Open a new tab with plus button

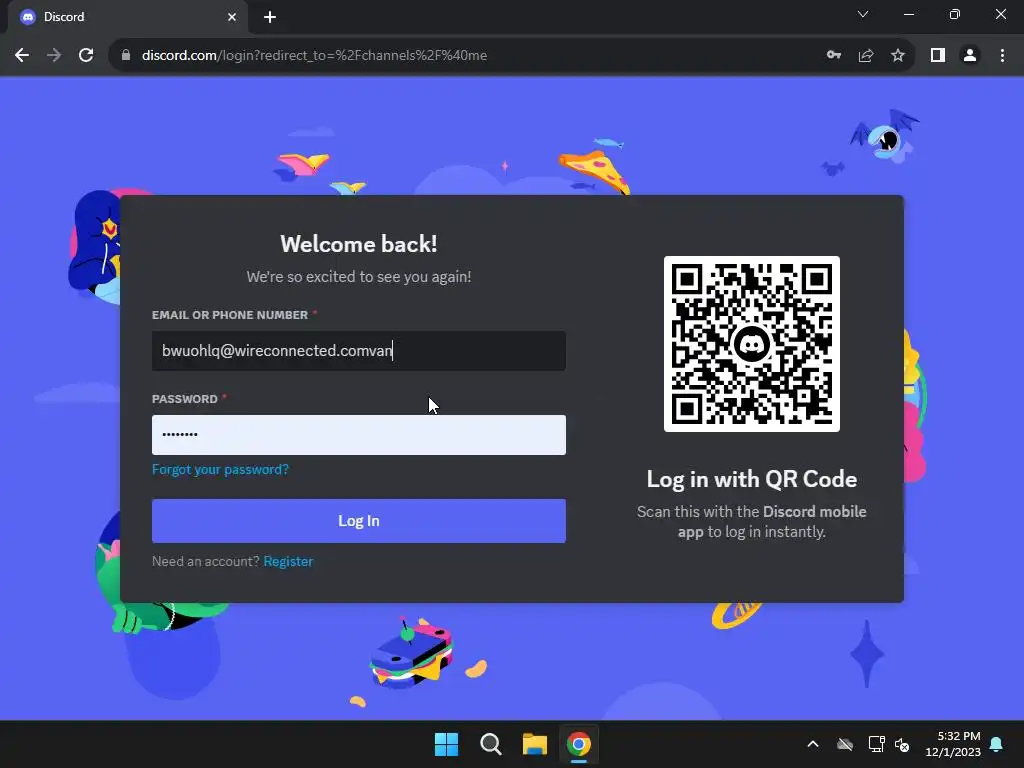(x=270, y=17)
